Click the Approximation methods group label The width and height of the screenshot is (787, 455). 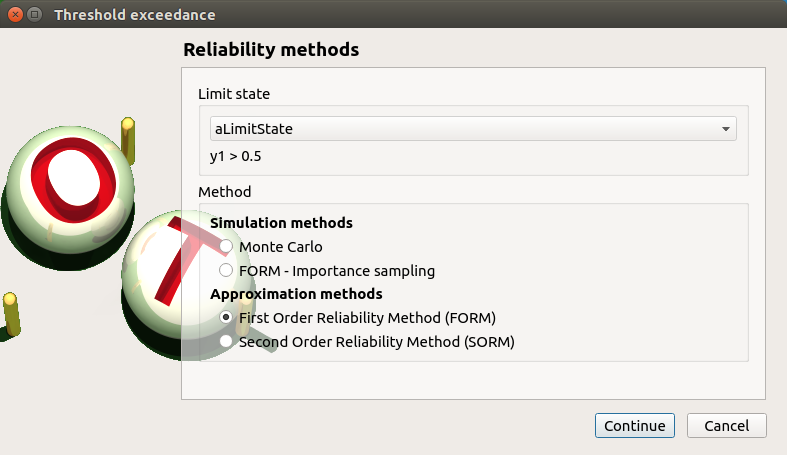coord(296,294)
